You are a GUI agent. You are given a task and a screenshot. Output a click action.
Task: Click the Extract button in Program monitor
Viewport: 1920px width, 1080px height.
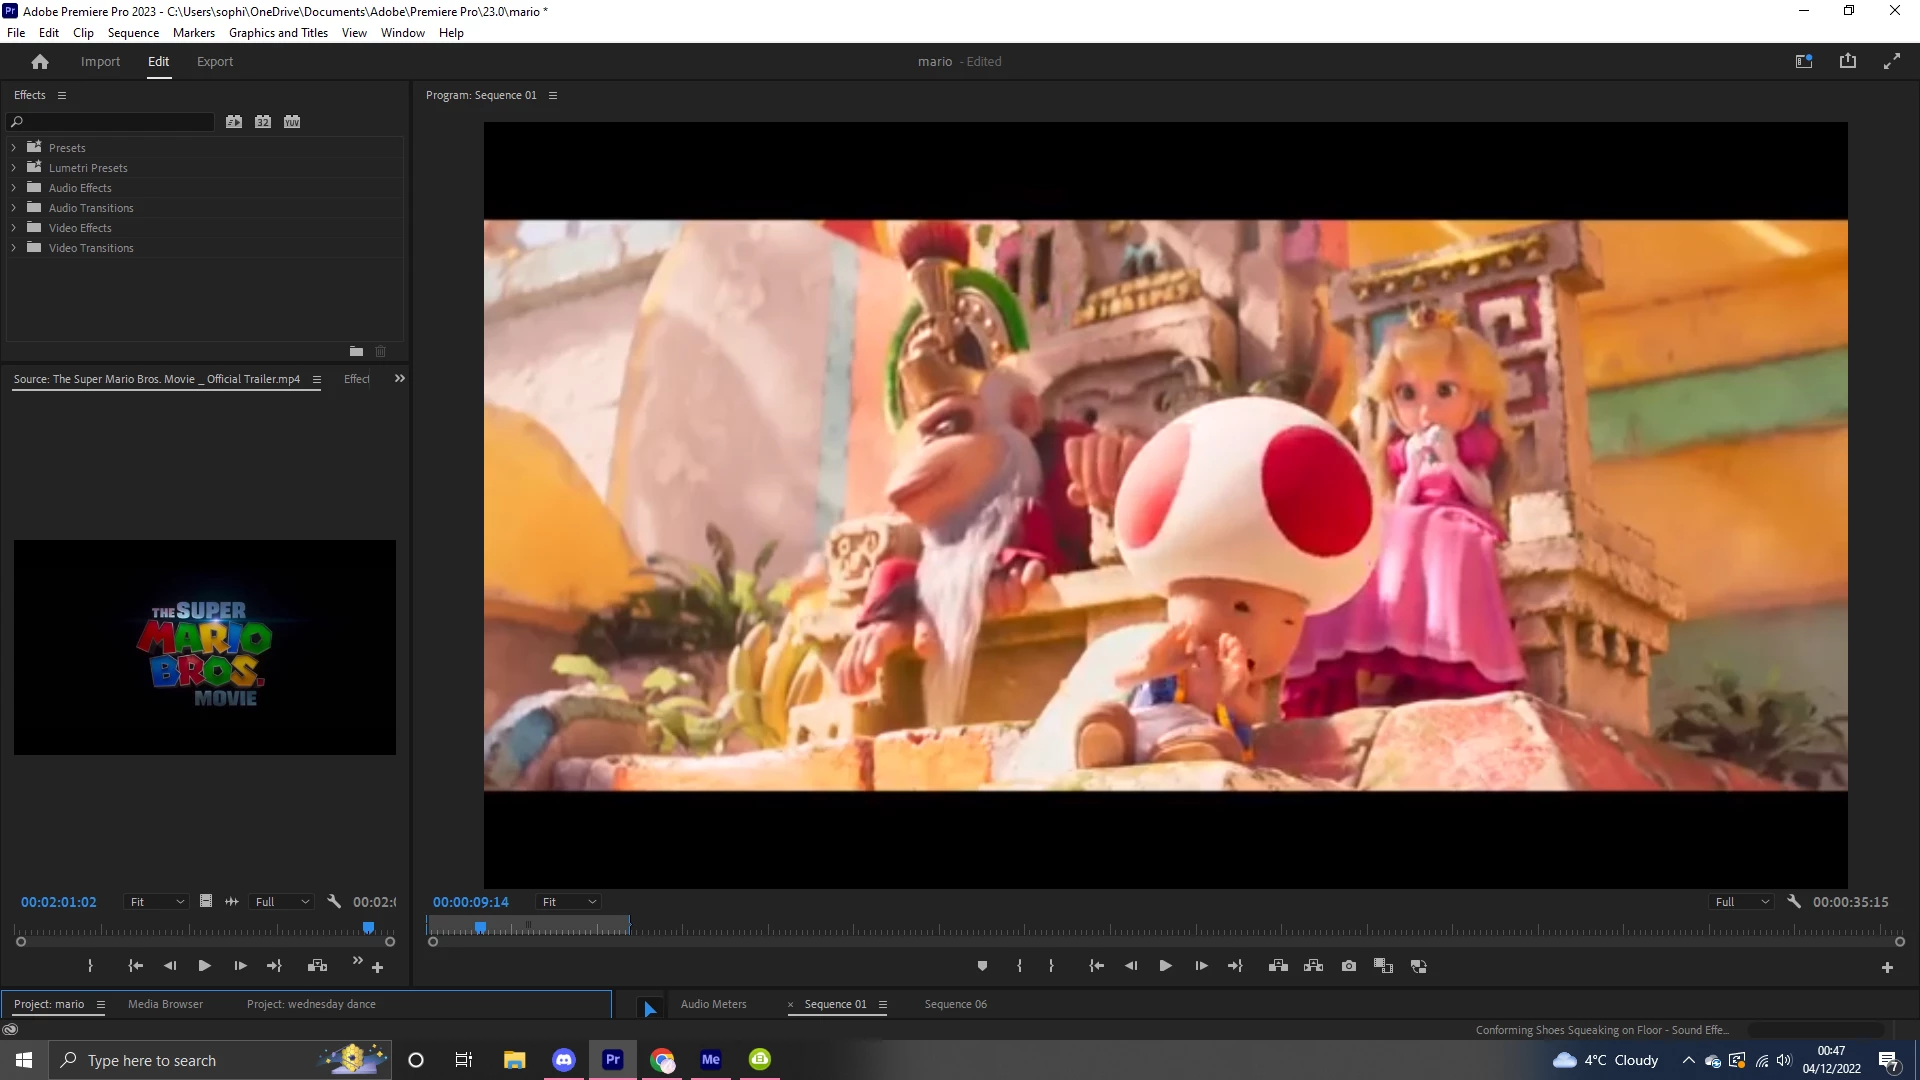point(1314,966)
